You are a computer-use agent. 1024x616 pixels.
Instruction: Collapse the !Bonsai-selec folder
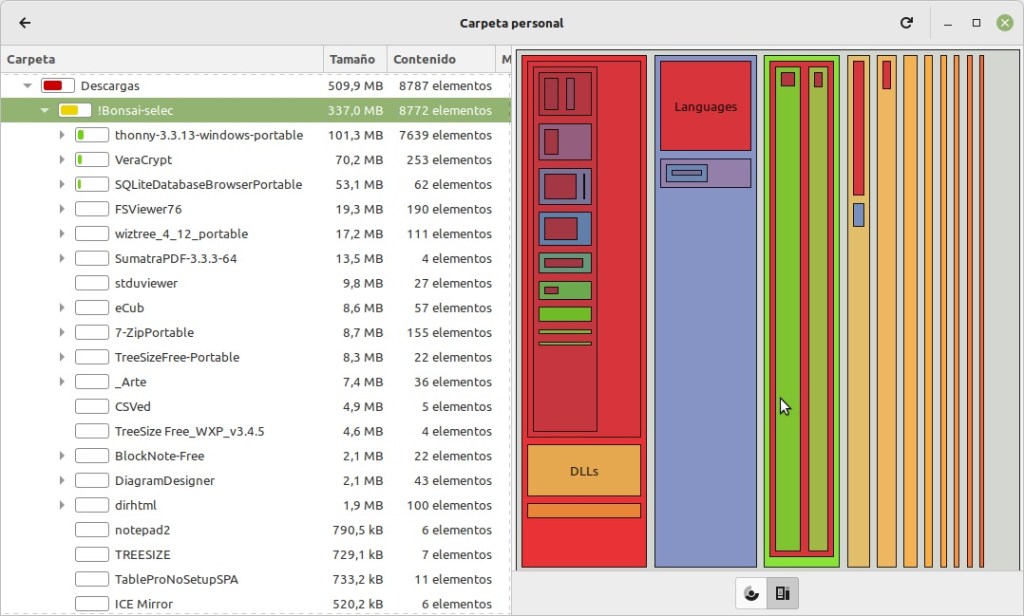click(x=45, y=111)
